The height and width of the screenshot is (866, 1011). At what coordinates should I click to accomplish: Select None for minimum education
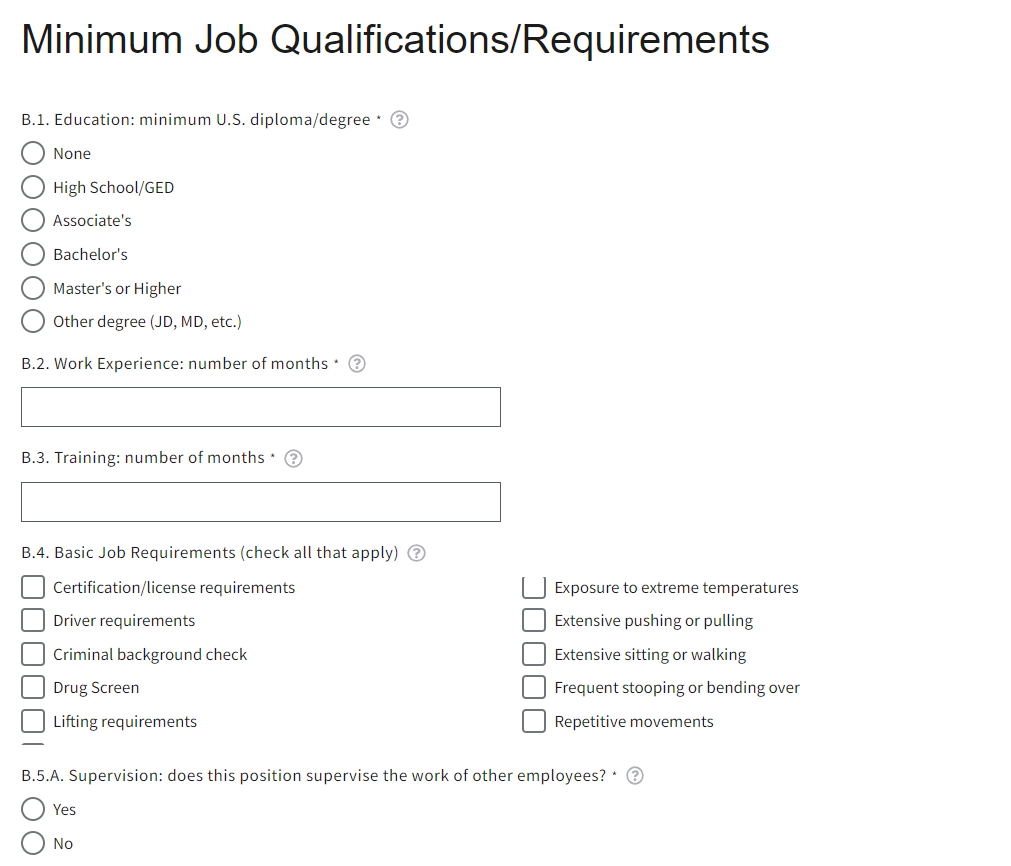point(34,153)
